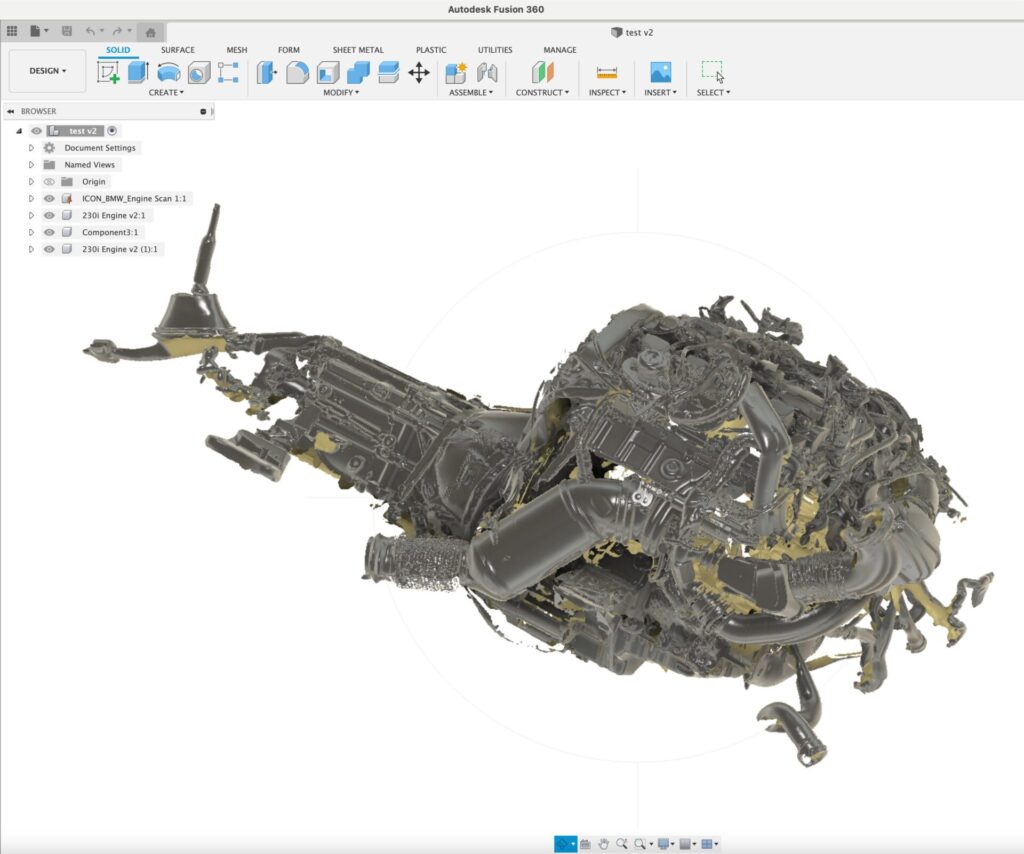Select the Measure tool under Inspect

[606, 71]
